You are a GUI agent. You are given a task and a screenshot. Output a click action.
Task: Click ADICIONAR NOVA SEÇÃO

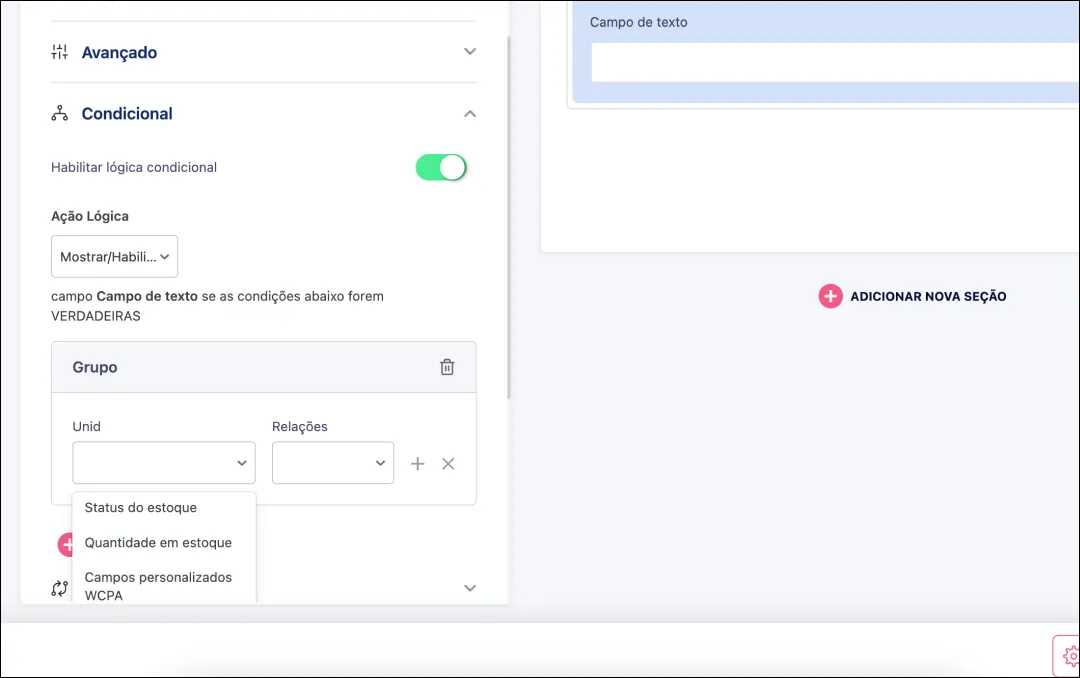click(x=913, y=296)
